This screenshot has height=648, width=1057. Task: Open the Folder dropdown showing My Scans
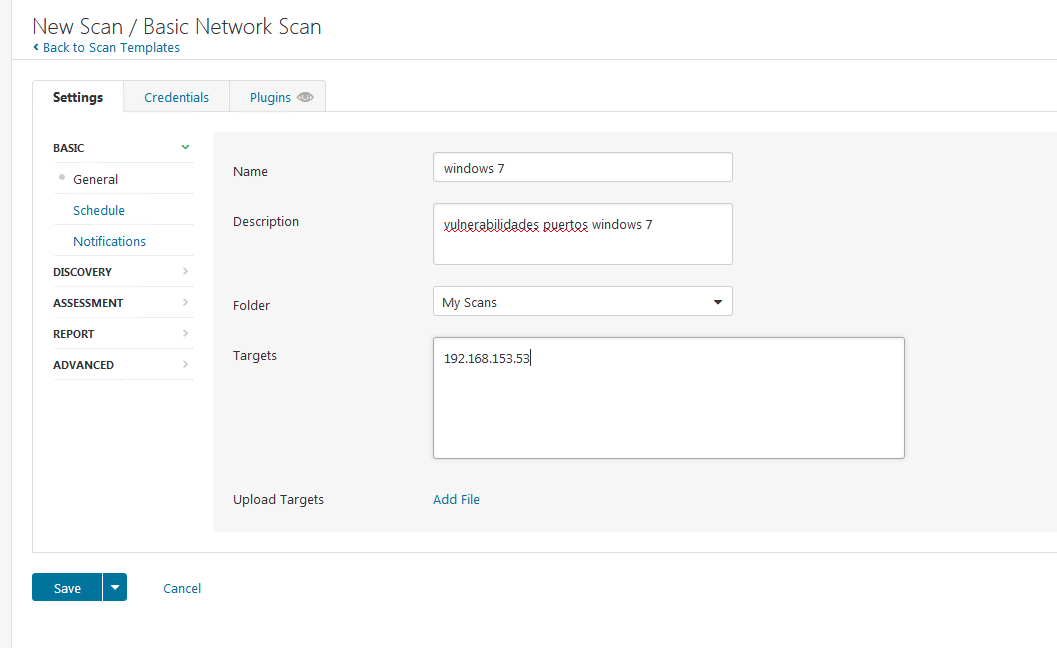point(582,301)
